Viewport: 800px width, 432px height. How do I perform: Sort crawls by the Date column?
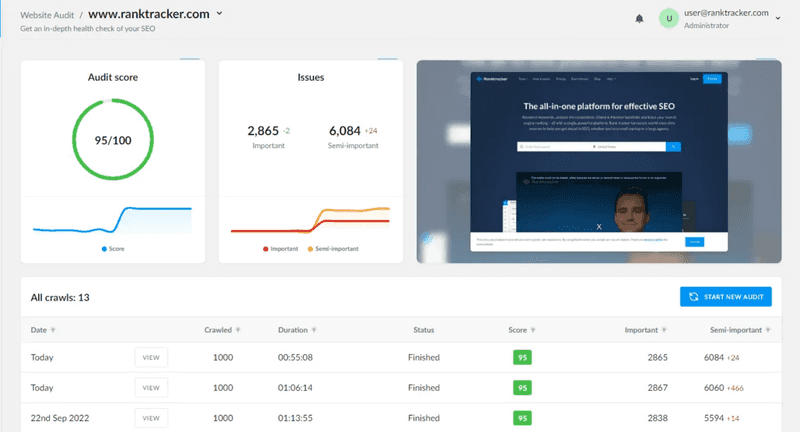pyautogui.click(x=43, y=330)
